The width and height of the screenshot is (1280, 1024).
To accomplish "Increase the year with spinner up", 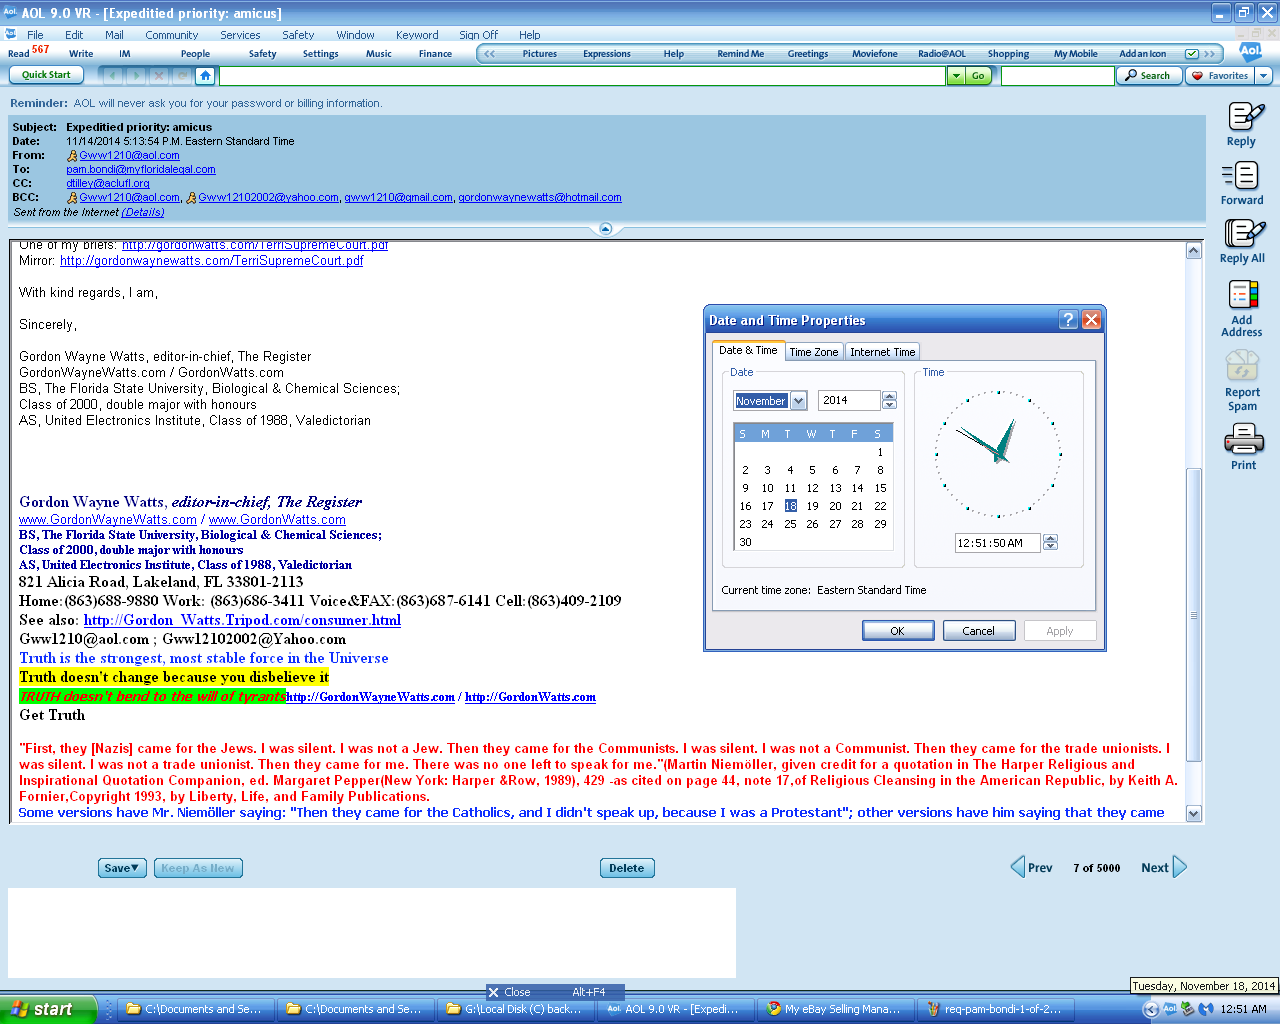I will (x=889, y=396).
